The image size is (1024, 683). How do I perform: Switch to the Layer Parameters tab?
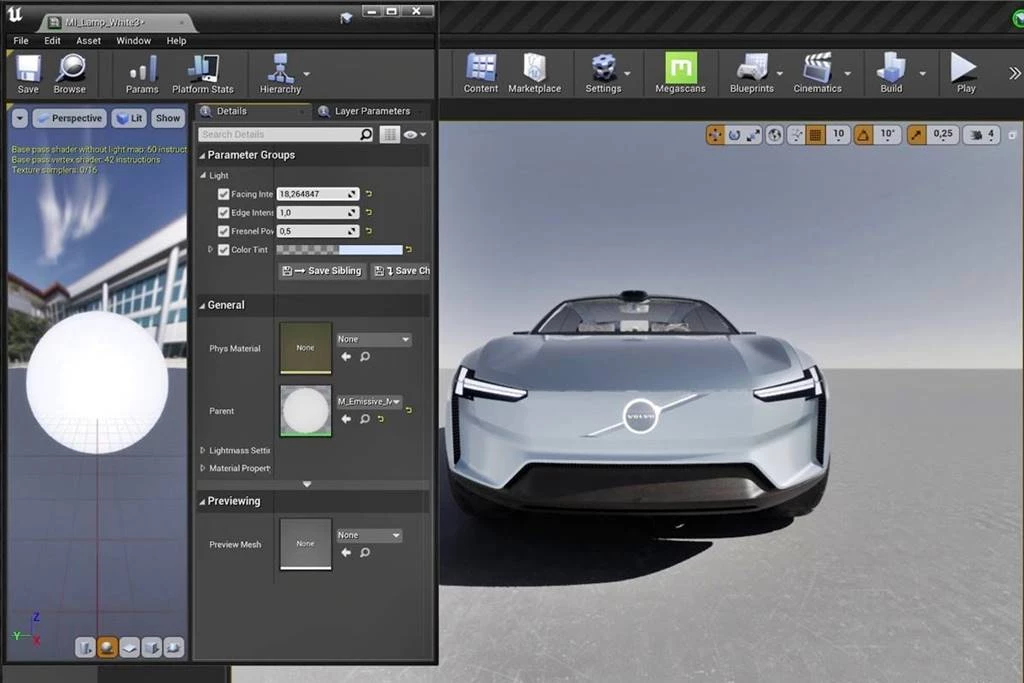[x=371, y=111]
